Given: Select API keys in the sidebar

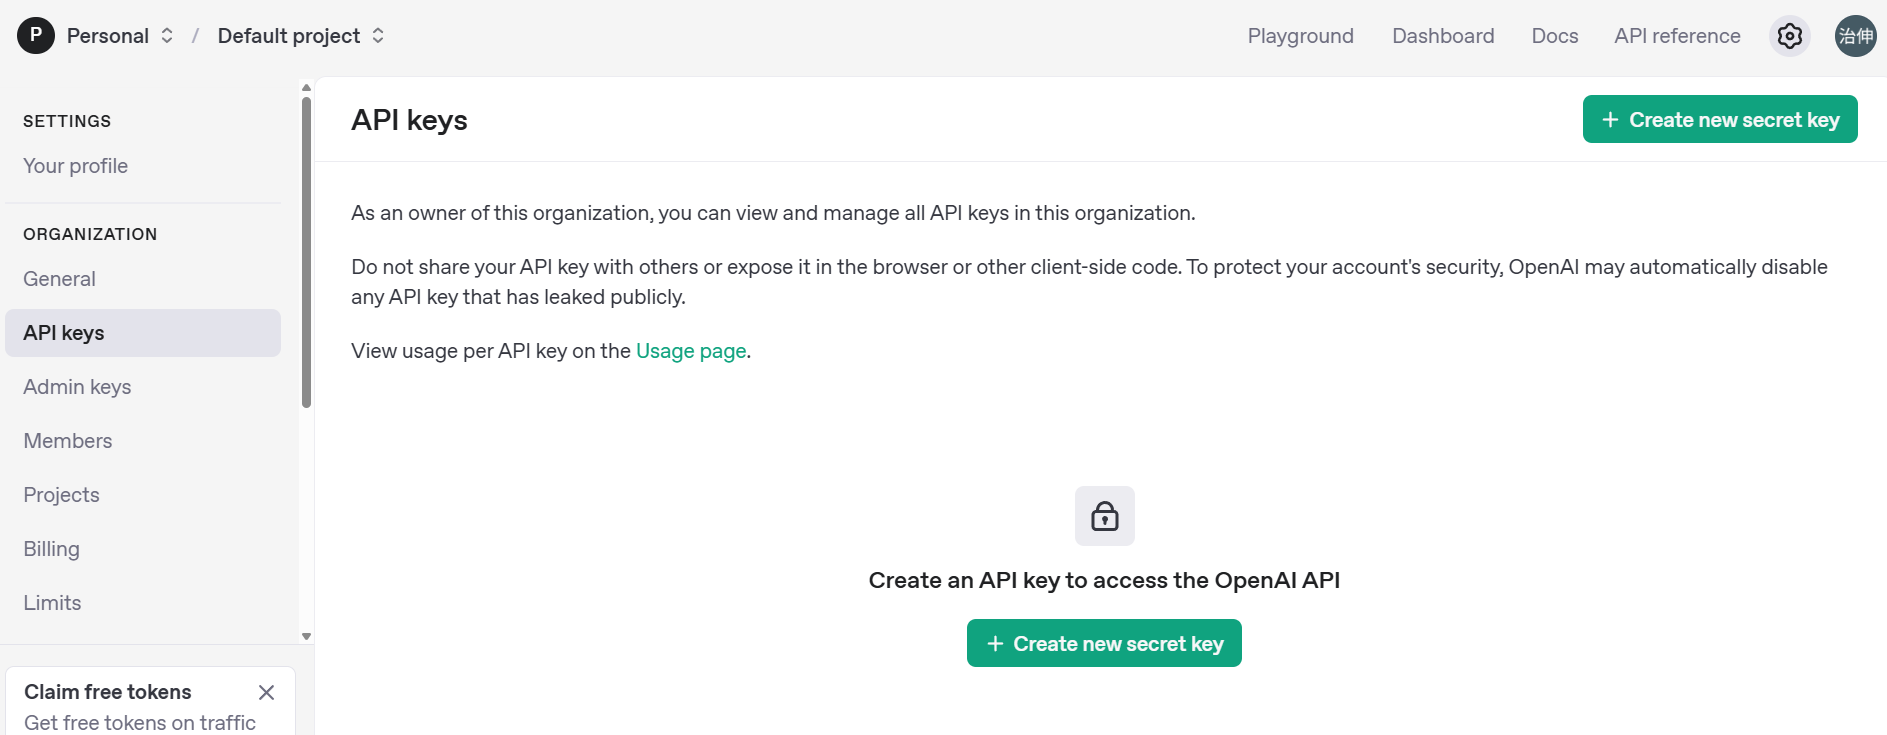Looking at the screenshot, I should tap(143, 333).
